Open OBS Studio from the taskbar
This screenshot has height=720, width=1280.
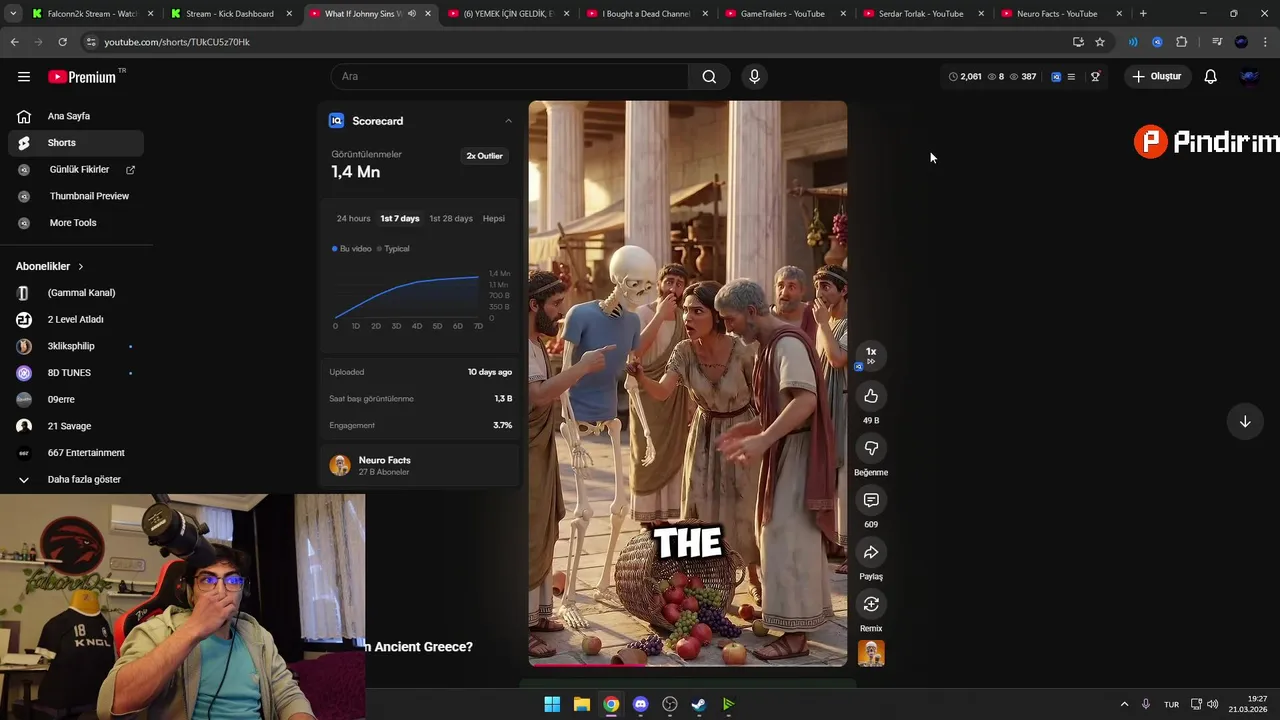pos(670,704)
